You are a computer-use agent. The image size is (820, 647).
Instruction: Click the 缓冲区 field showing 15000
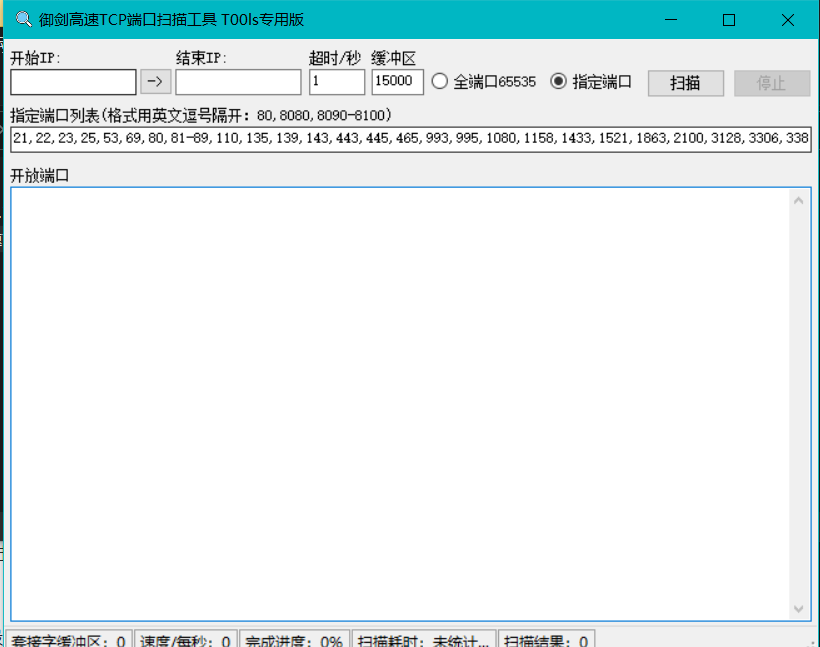coord(397,82)
